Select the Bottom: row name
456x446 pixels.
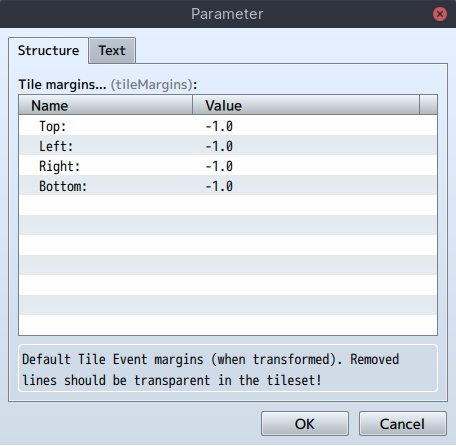click(63, 186)
